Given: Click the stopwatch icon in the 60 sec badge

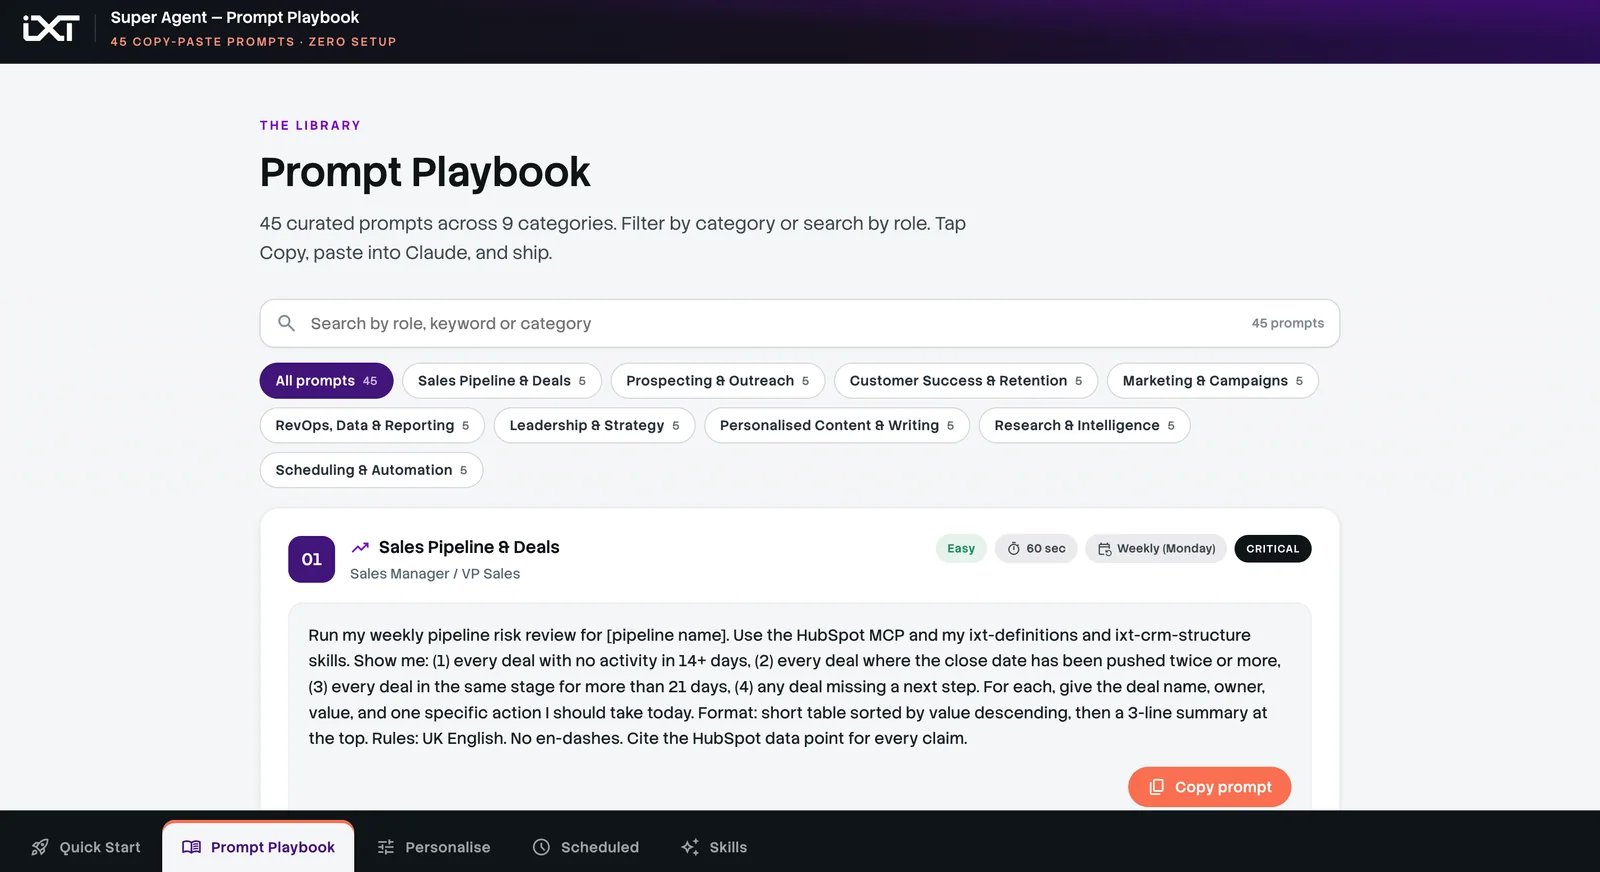Looking at the screenshot, I should (1014, 549).
